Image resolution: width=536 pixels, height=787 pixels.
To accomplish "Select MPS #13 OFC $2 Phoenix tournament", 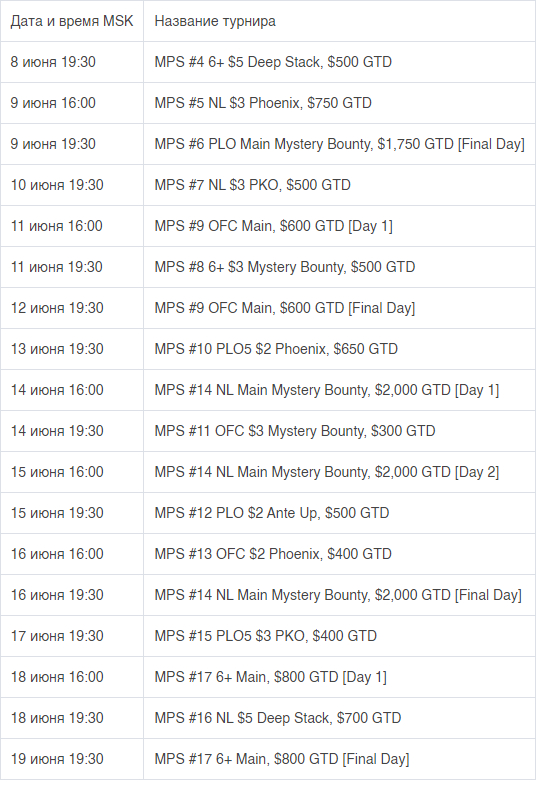I will click(273, 554).
